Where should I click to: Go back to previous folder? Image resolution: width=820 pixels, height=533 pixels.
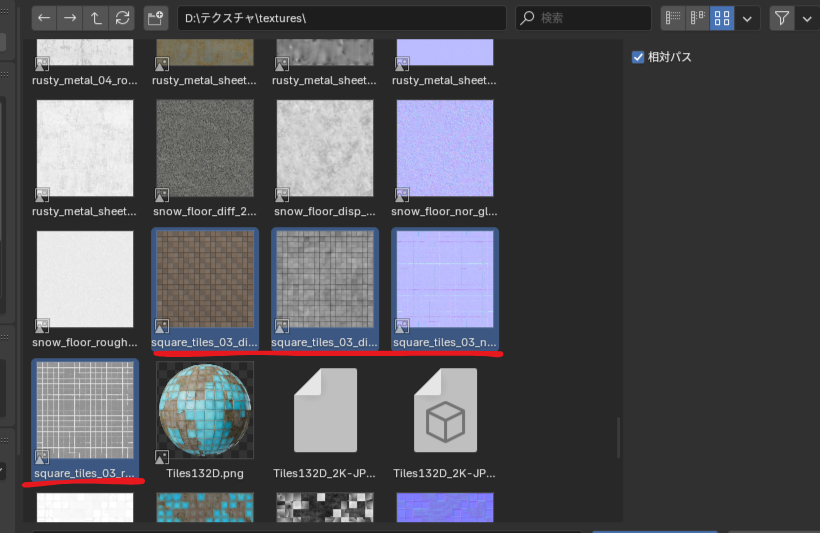pos(44,18)
